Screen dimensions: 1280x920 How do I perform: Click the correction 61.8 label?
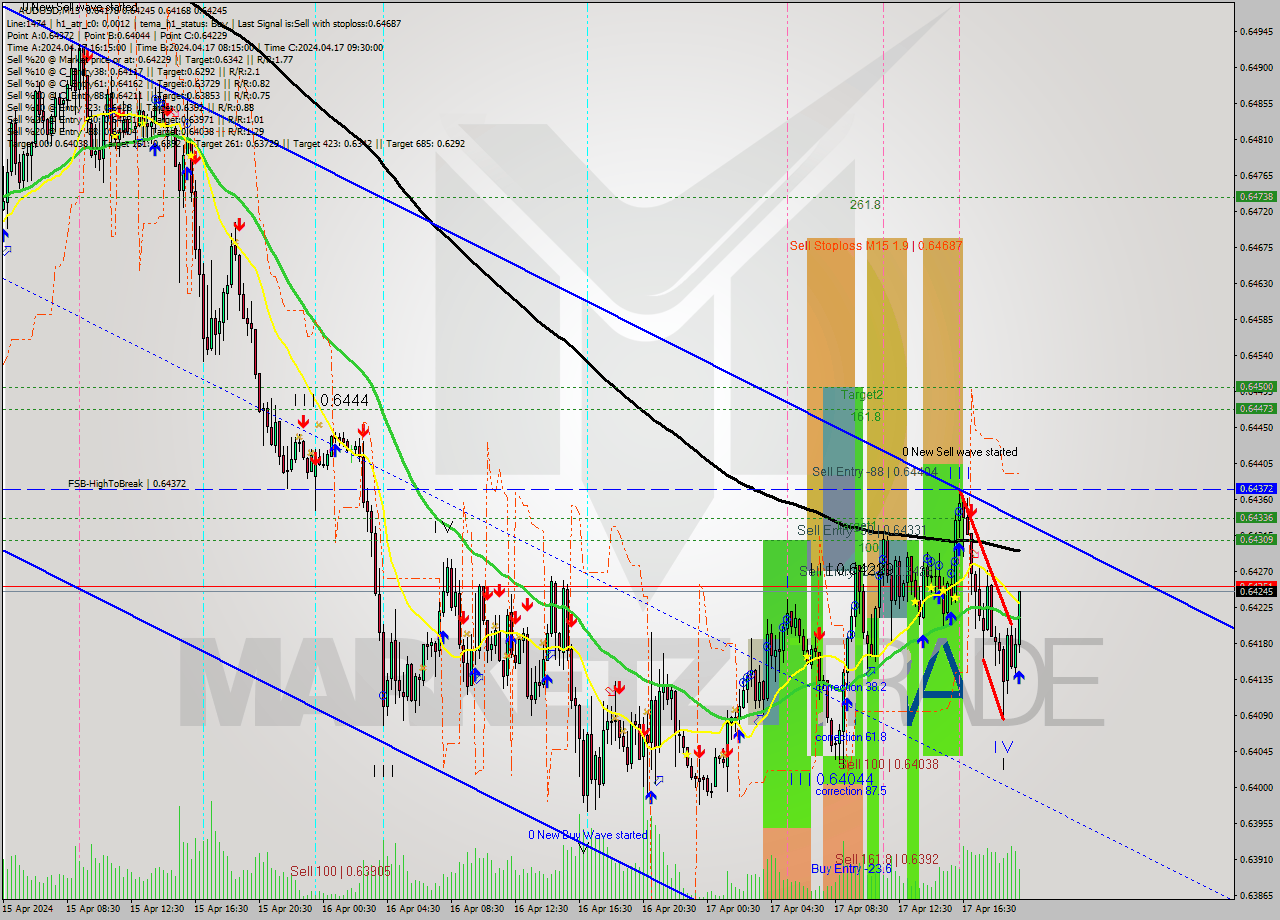[850, 737]
